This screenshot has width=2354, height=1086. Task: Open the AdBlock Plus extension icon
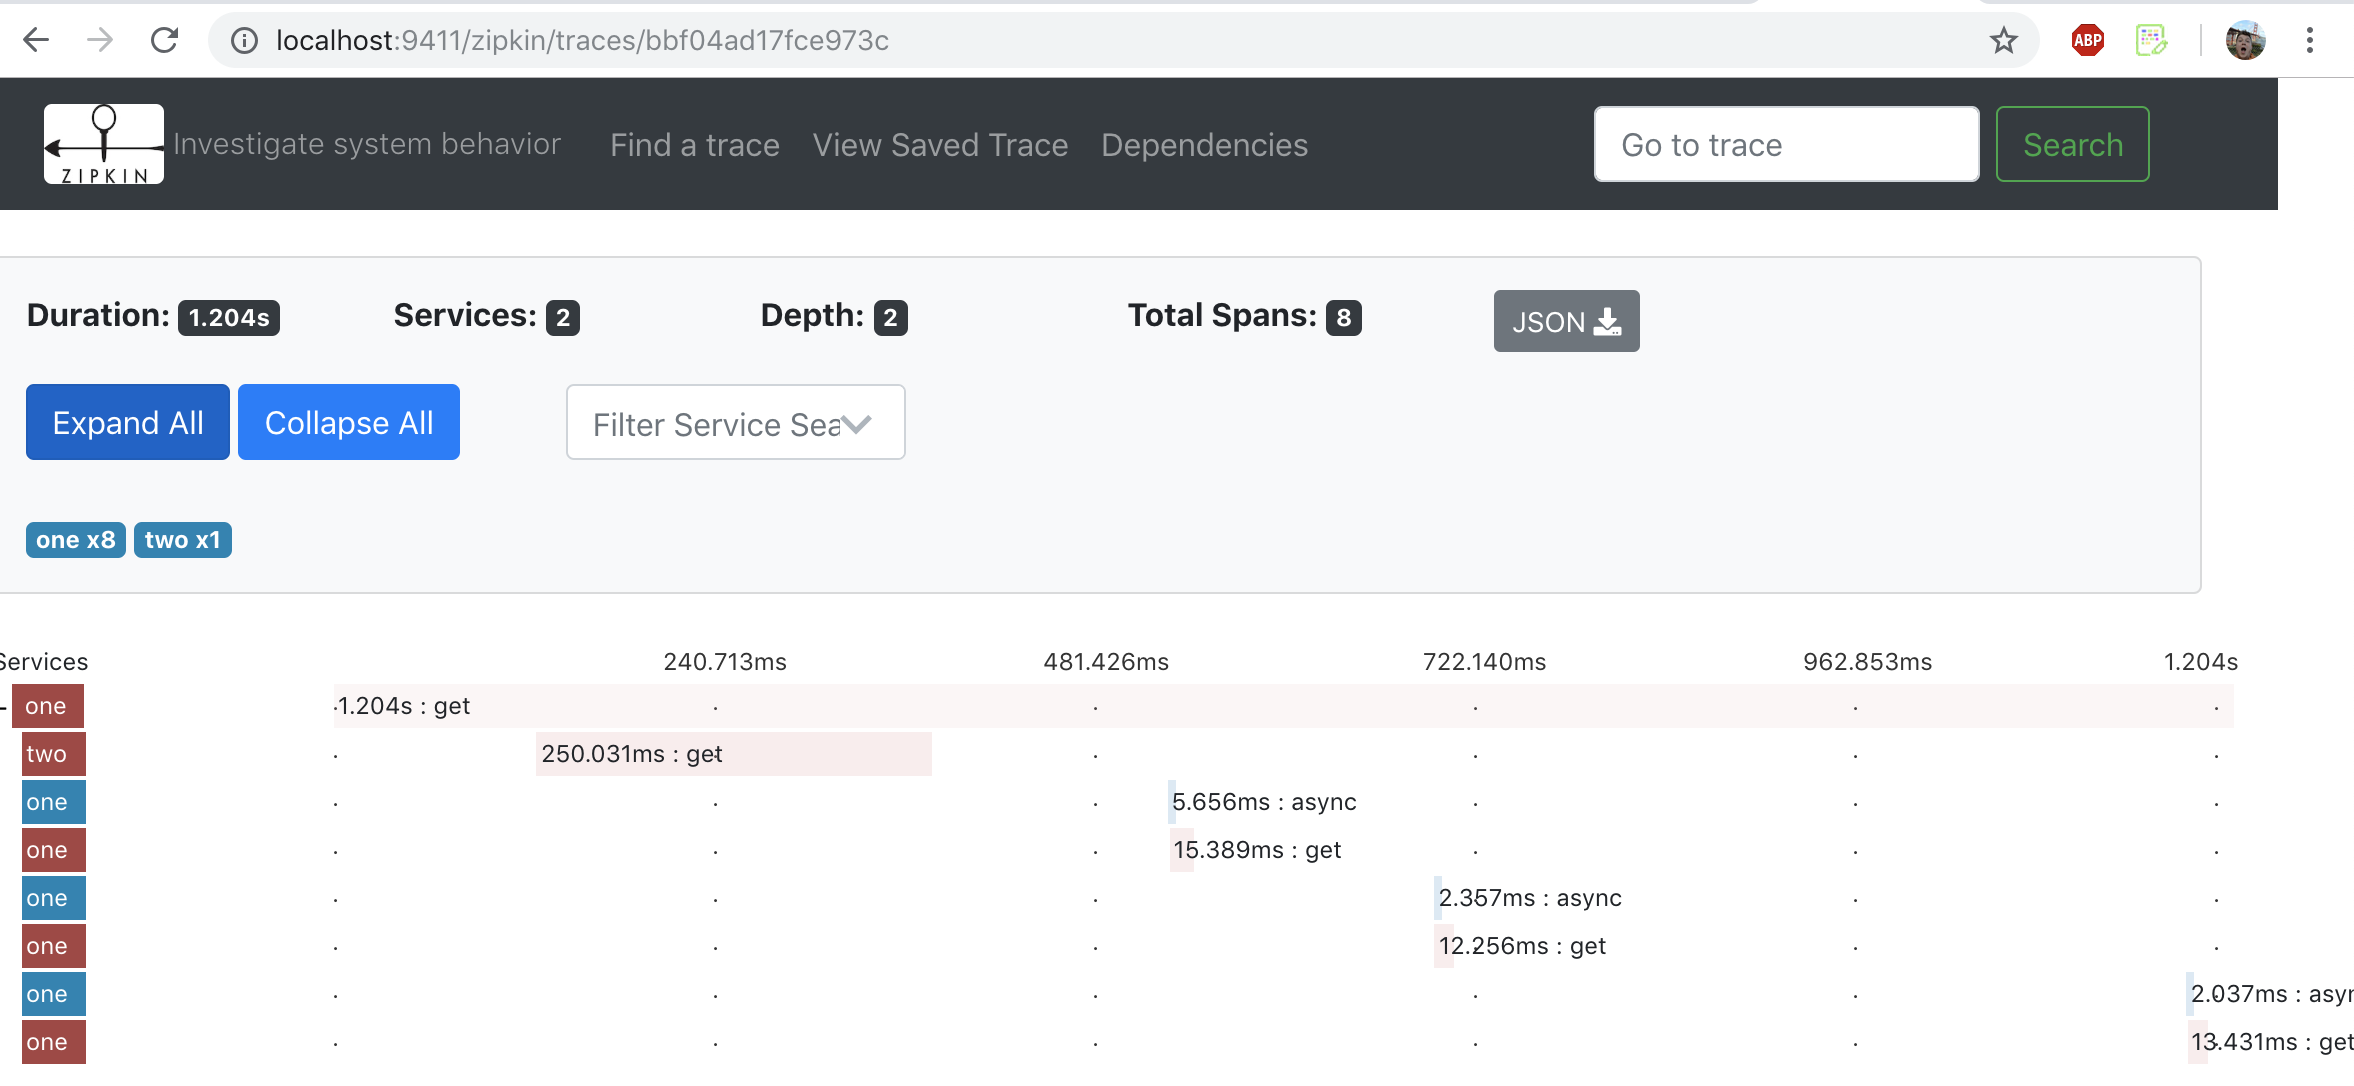[x=2087, y=40]
